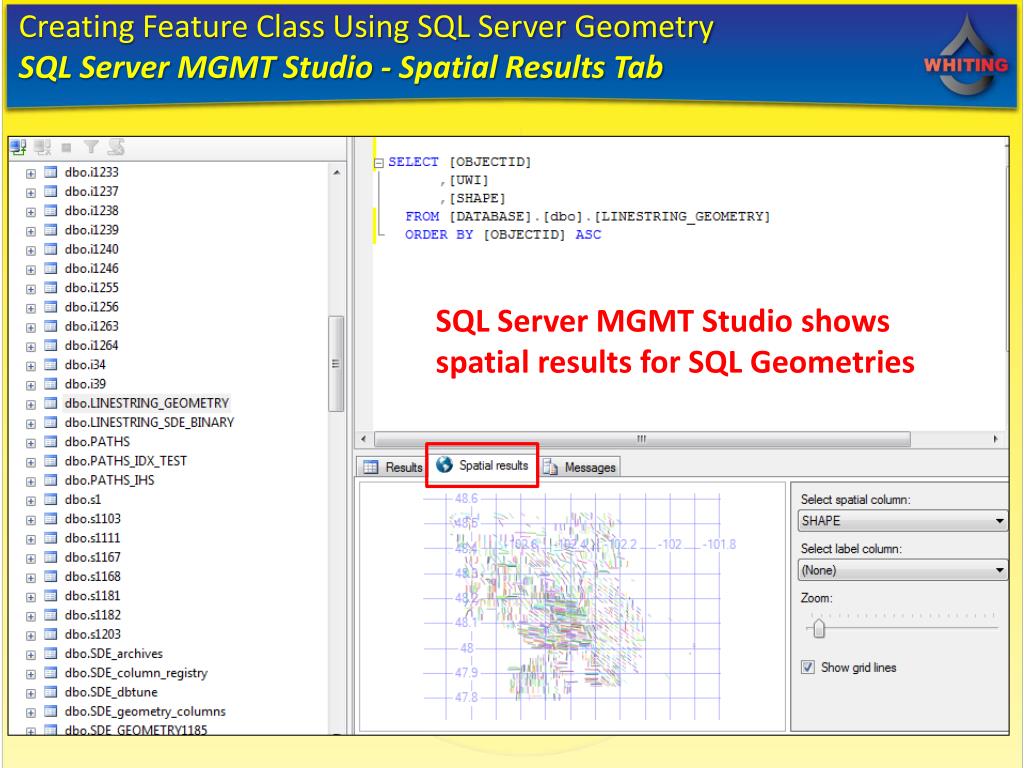The image size is (1024, 768).
Task: Collapse the SELECT query code block
Action: pyautogui.click(x=379, y=163)
